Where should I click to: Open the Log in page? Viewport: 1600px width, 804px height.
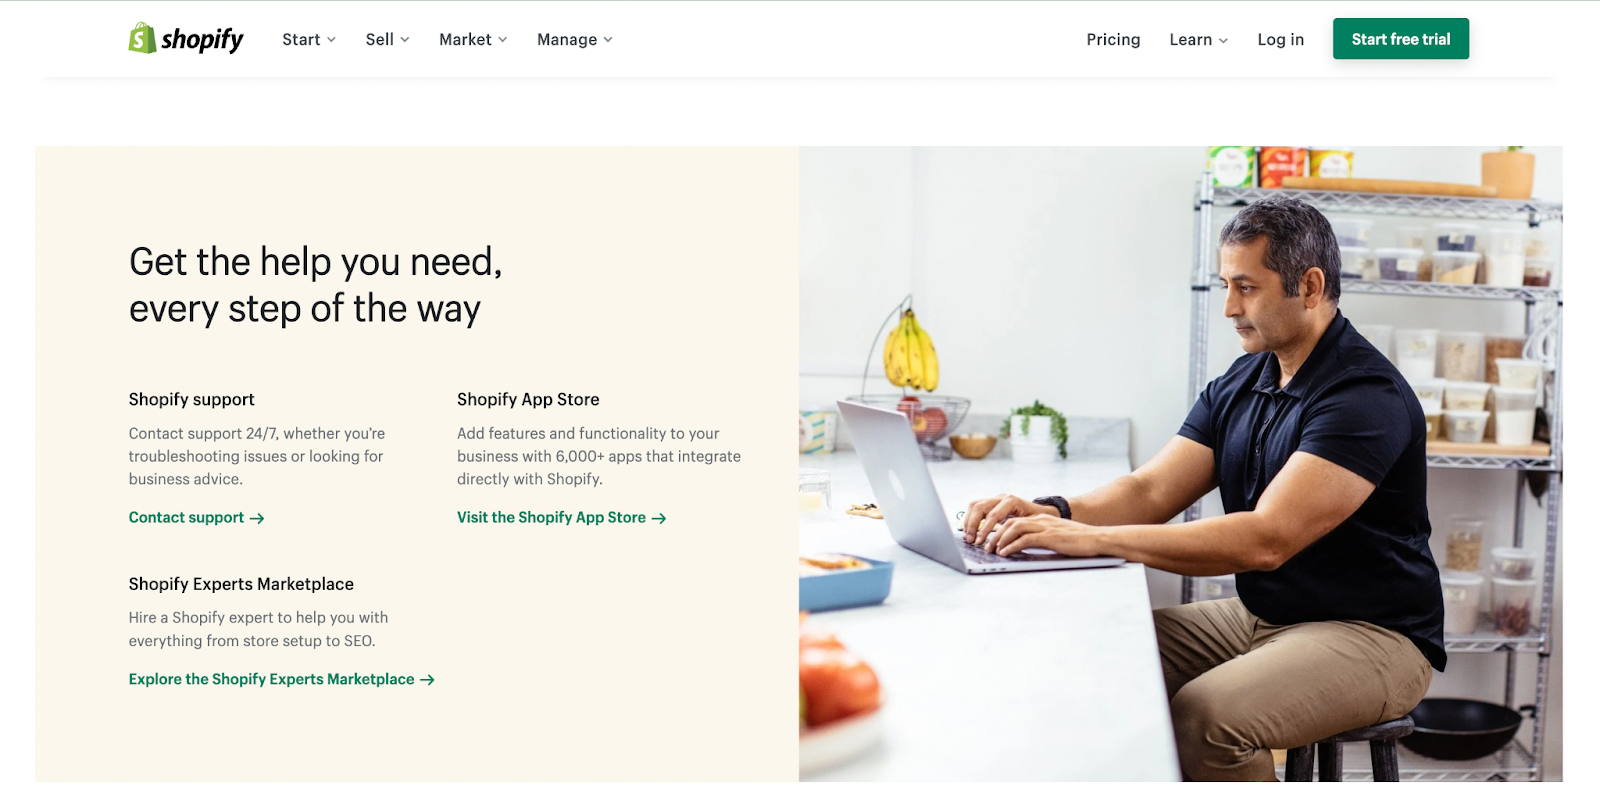tap(1280, 39)
